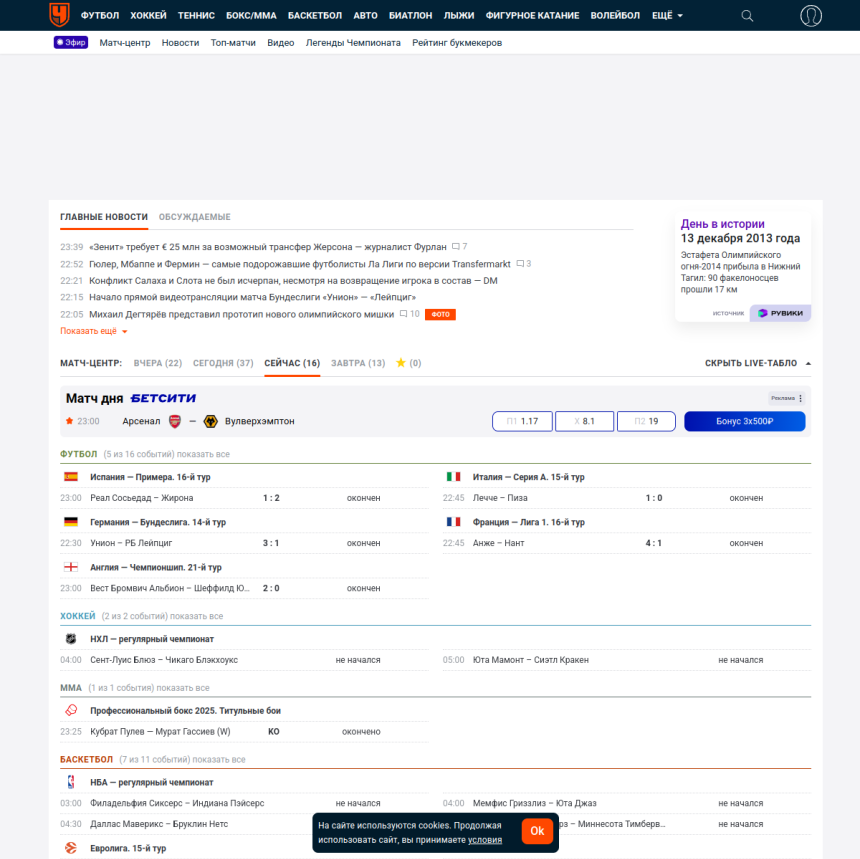The image size is (860, 859).
Task: Click the Бонус 3x500₽ button
Action: 744,421
